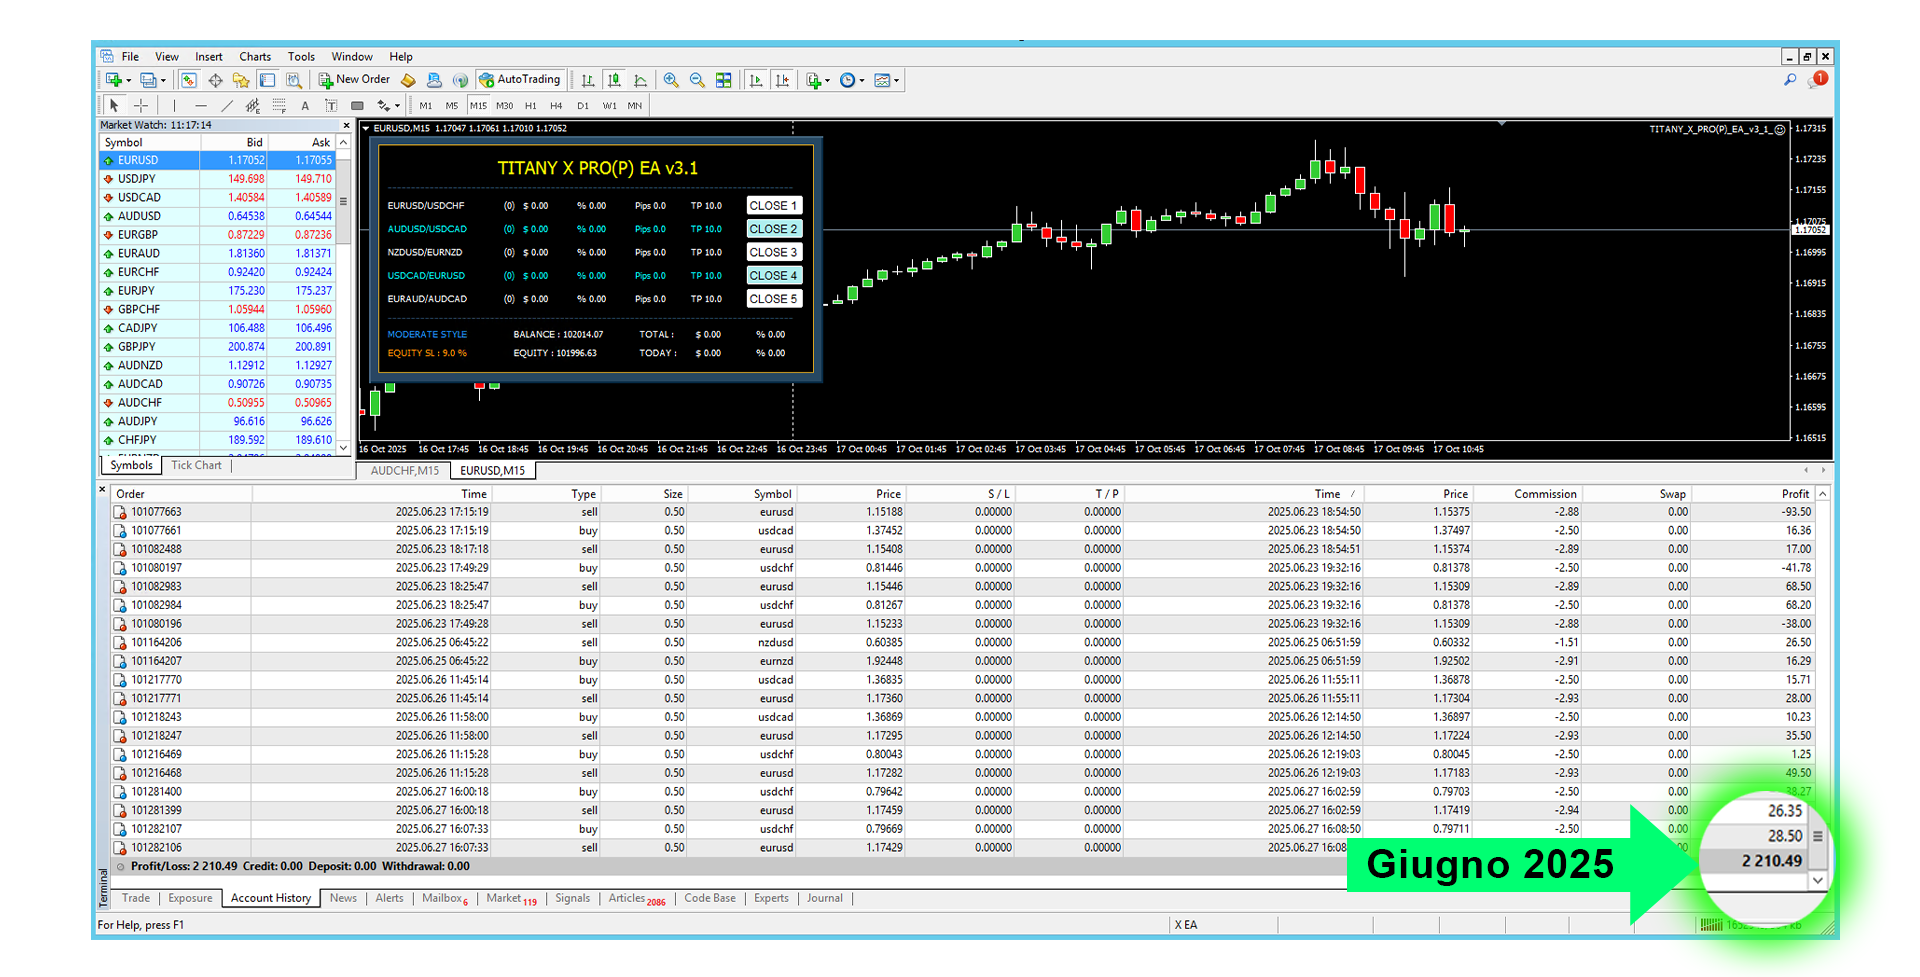The width and height of the screenshot is (1920, 977).
Task: Select the text label tool
Action: point(305,106)
